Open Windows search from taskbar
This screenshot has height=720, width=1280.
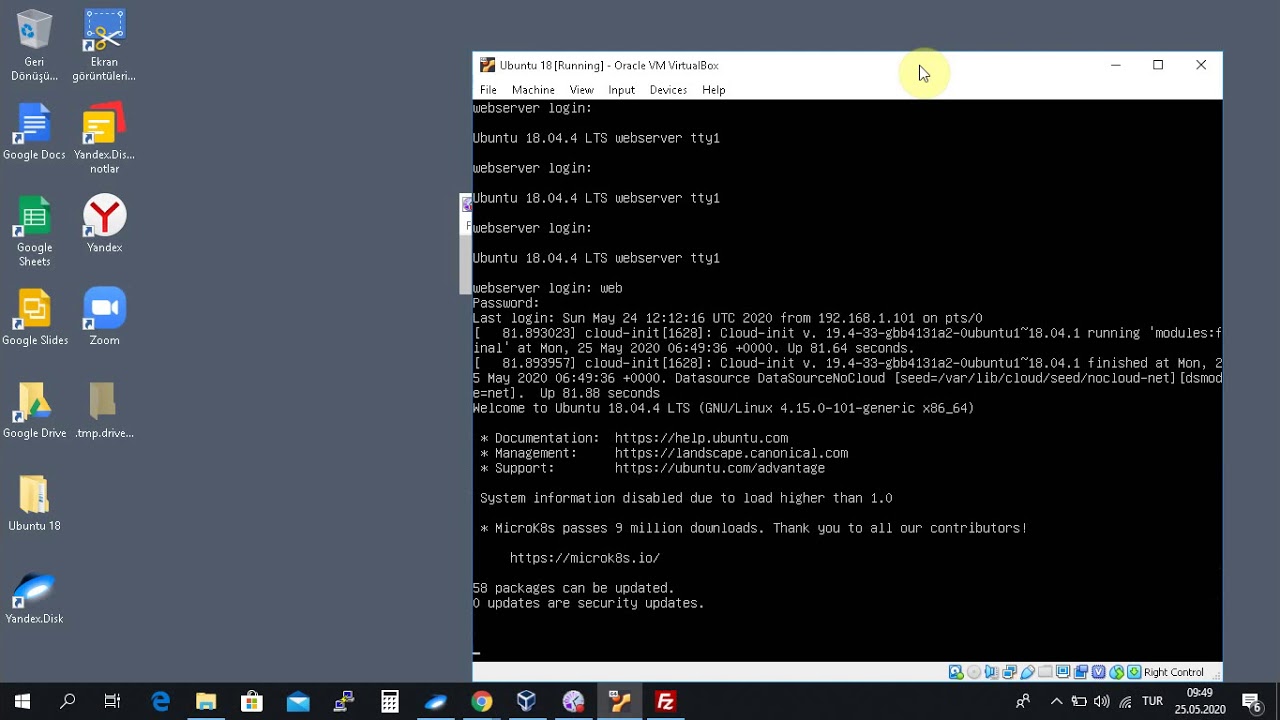click(67, 702)
